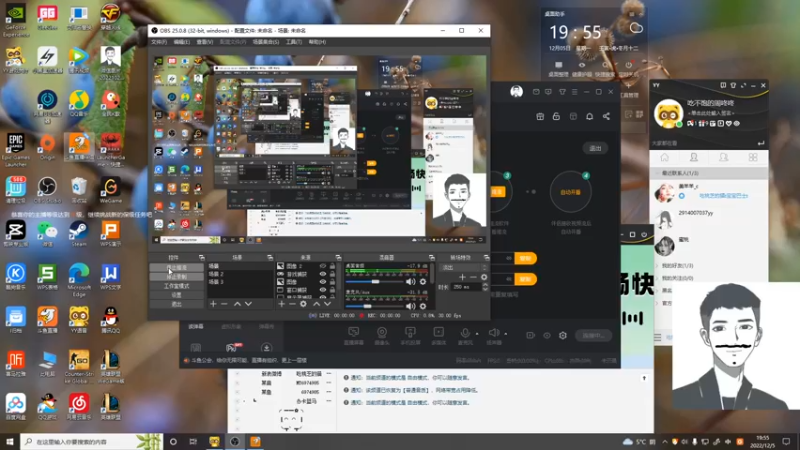Click upper orange copy button in Douyu
This screenshot has width=800, height=450.
[x=525, y=258]
